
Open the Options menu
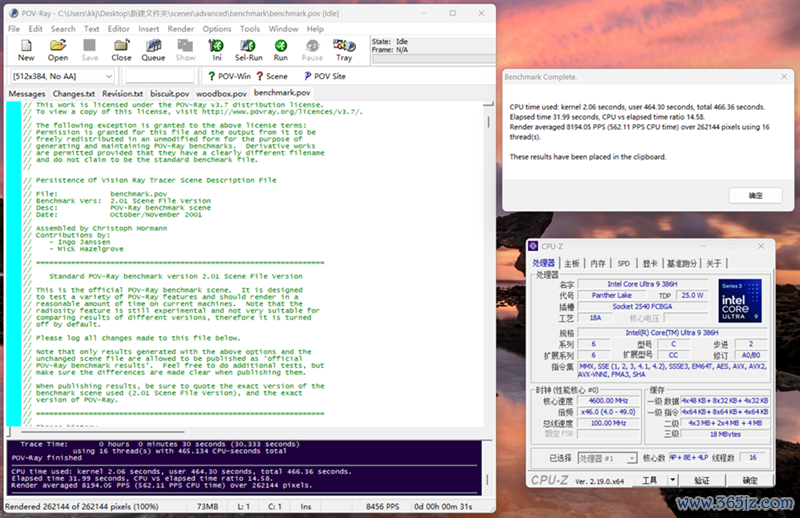click(x=217, y=29)
